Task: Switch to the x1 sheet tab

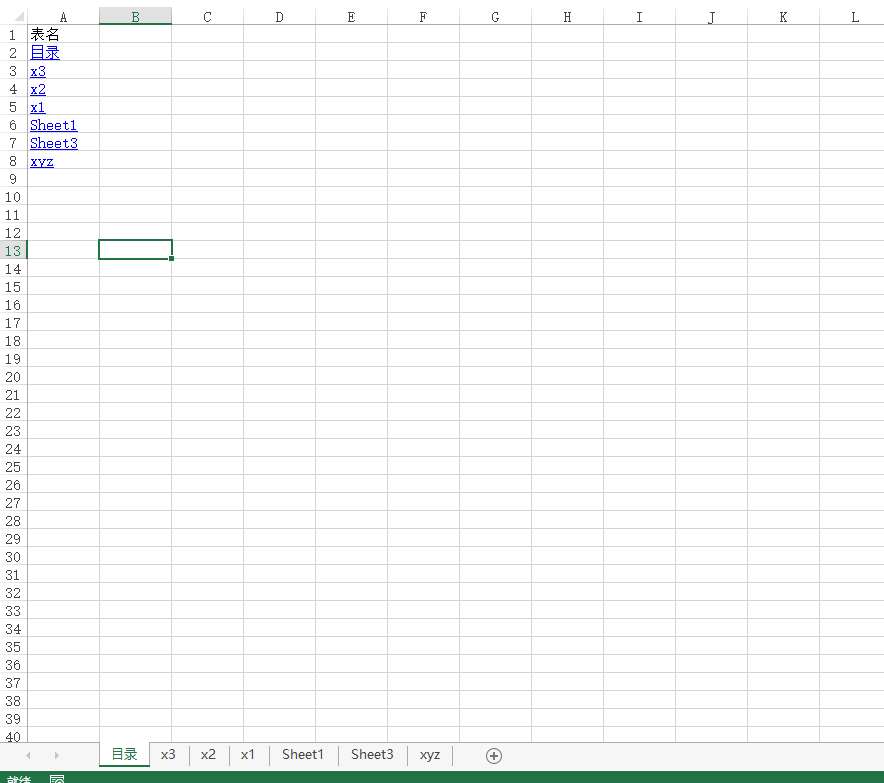Action: [247, 754]
